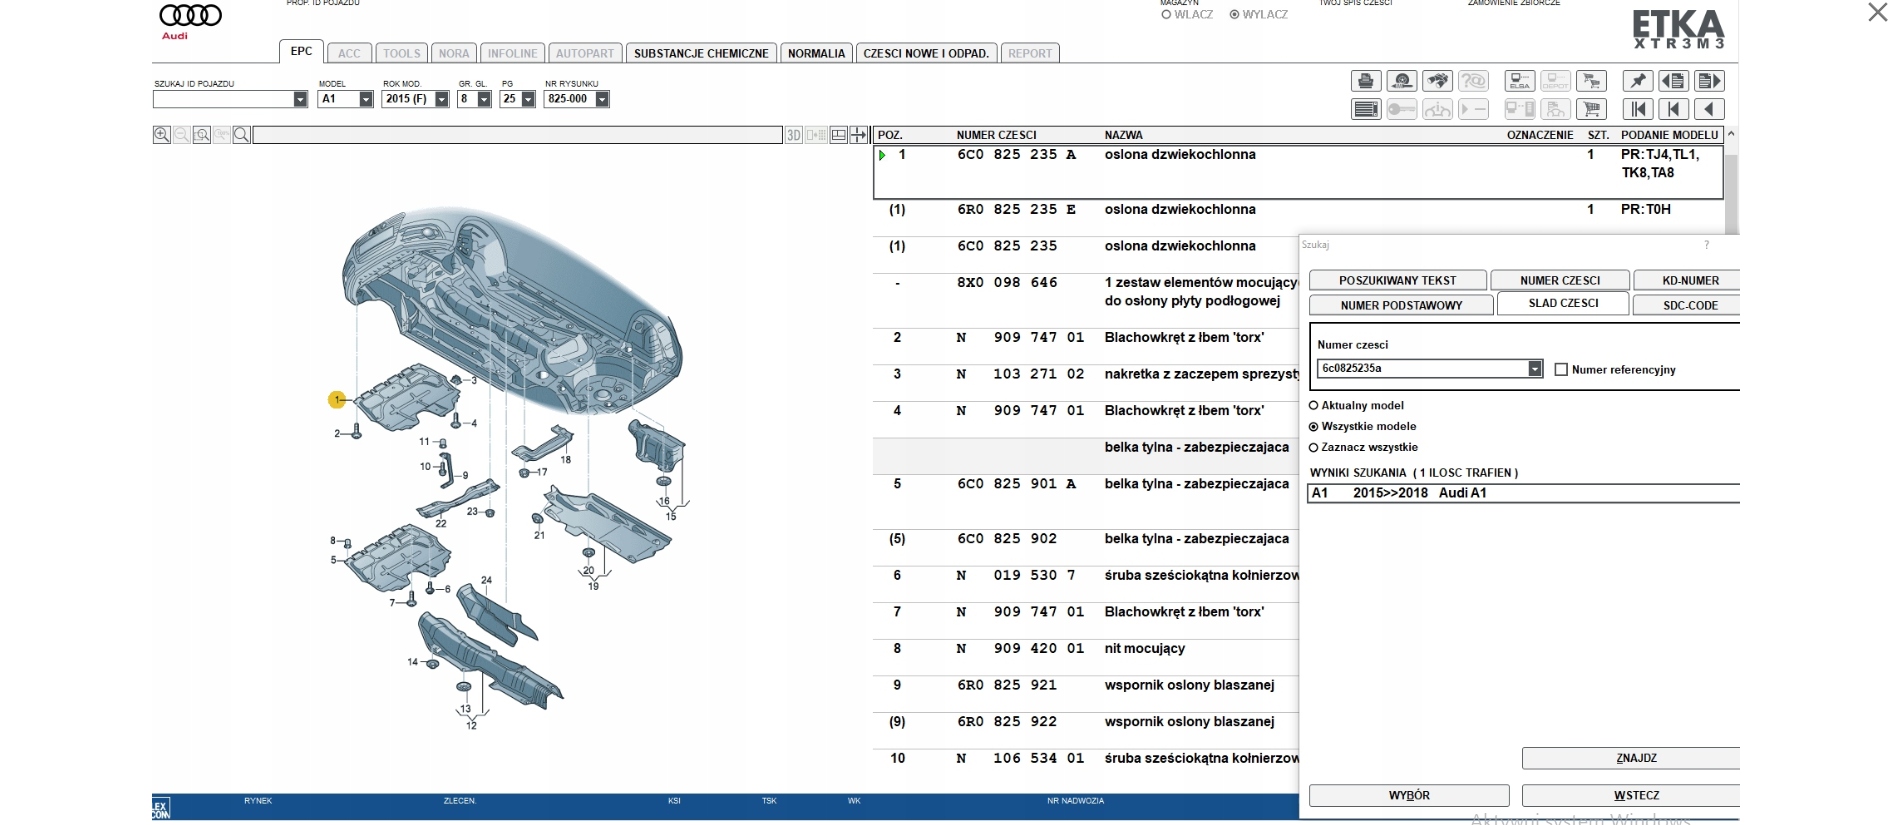Jump to first page arrow icon
1899x825 pixels.
click(x=1638, y=109)
